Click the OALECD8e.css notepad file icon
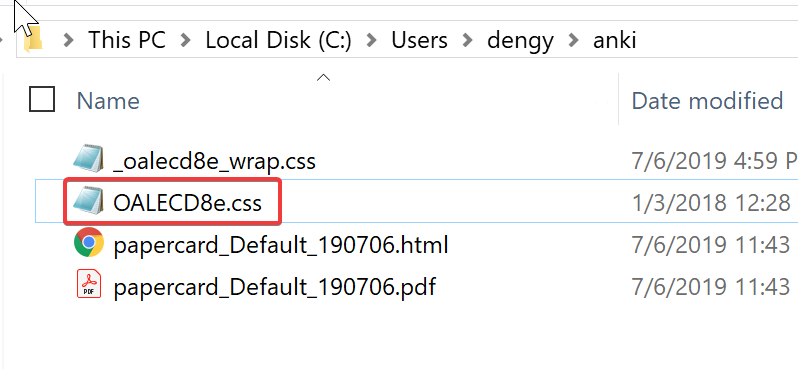This screenshot has width=798, height=369. (89, 202)
